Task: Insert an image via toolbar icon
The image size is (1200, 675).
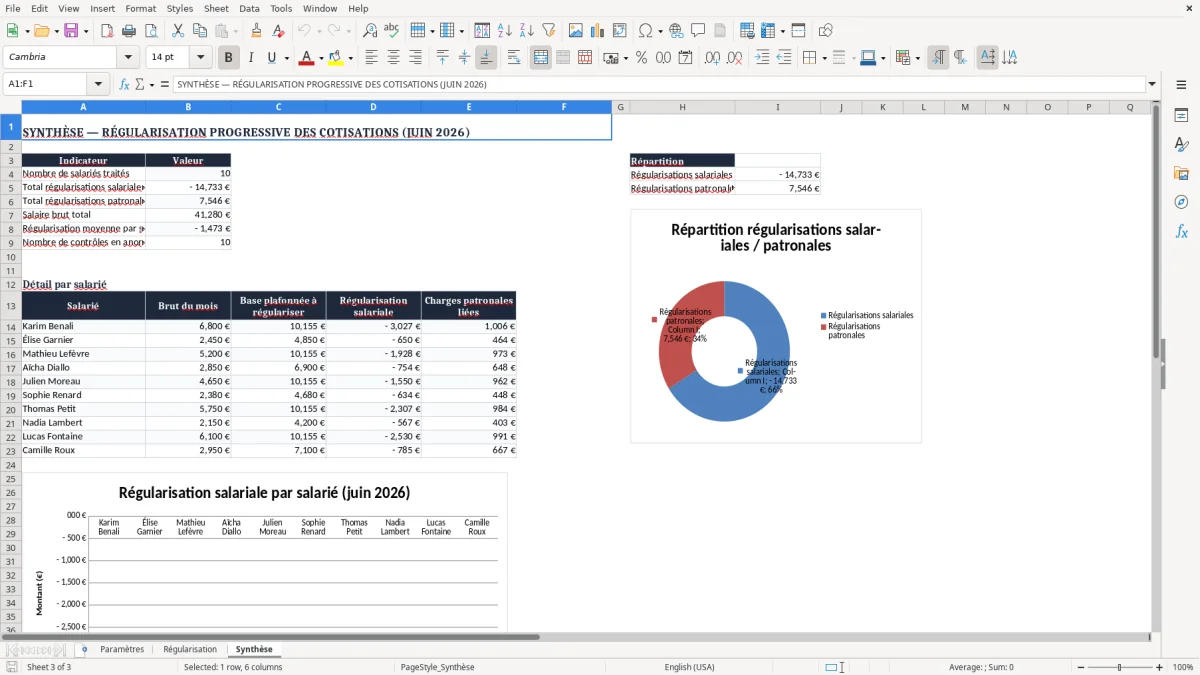Action: [576, 31]
